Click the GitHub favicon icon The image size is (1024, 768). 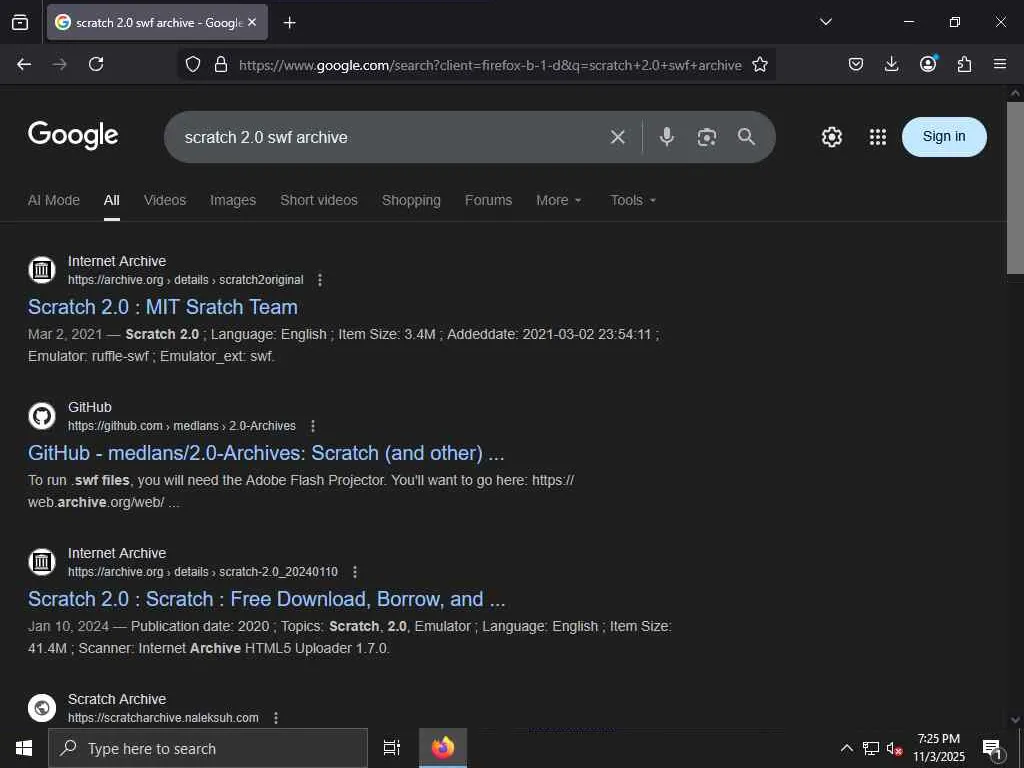point(42,415)
